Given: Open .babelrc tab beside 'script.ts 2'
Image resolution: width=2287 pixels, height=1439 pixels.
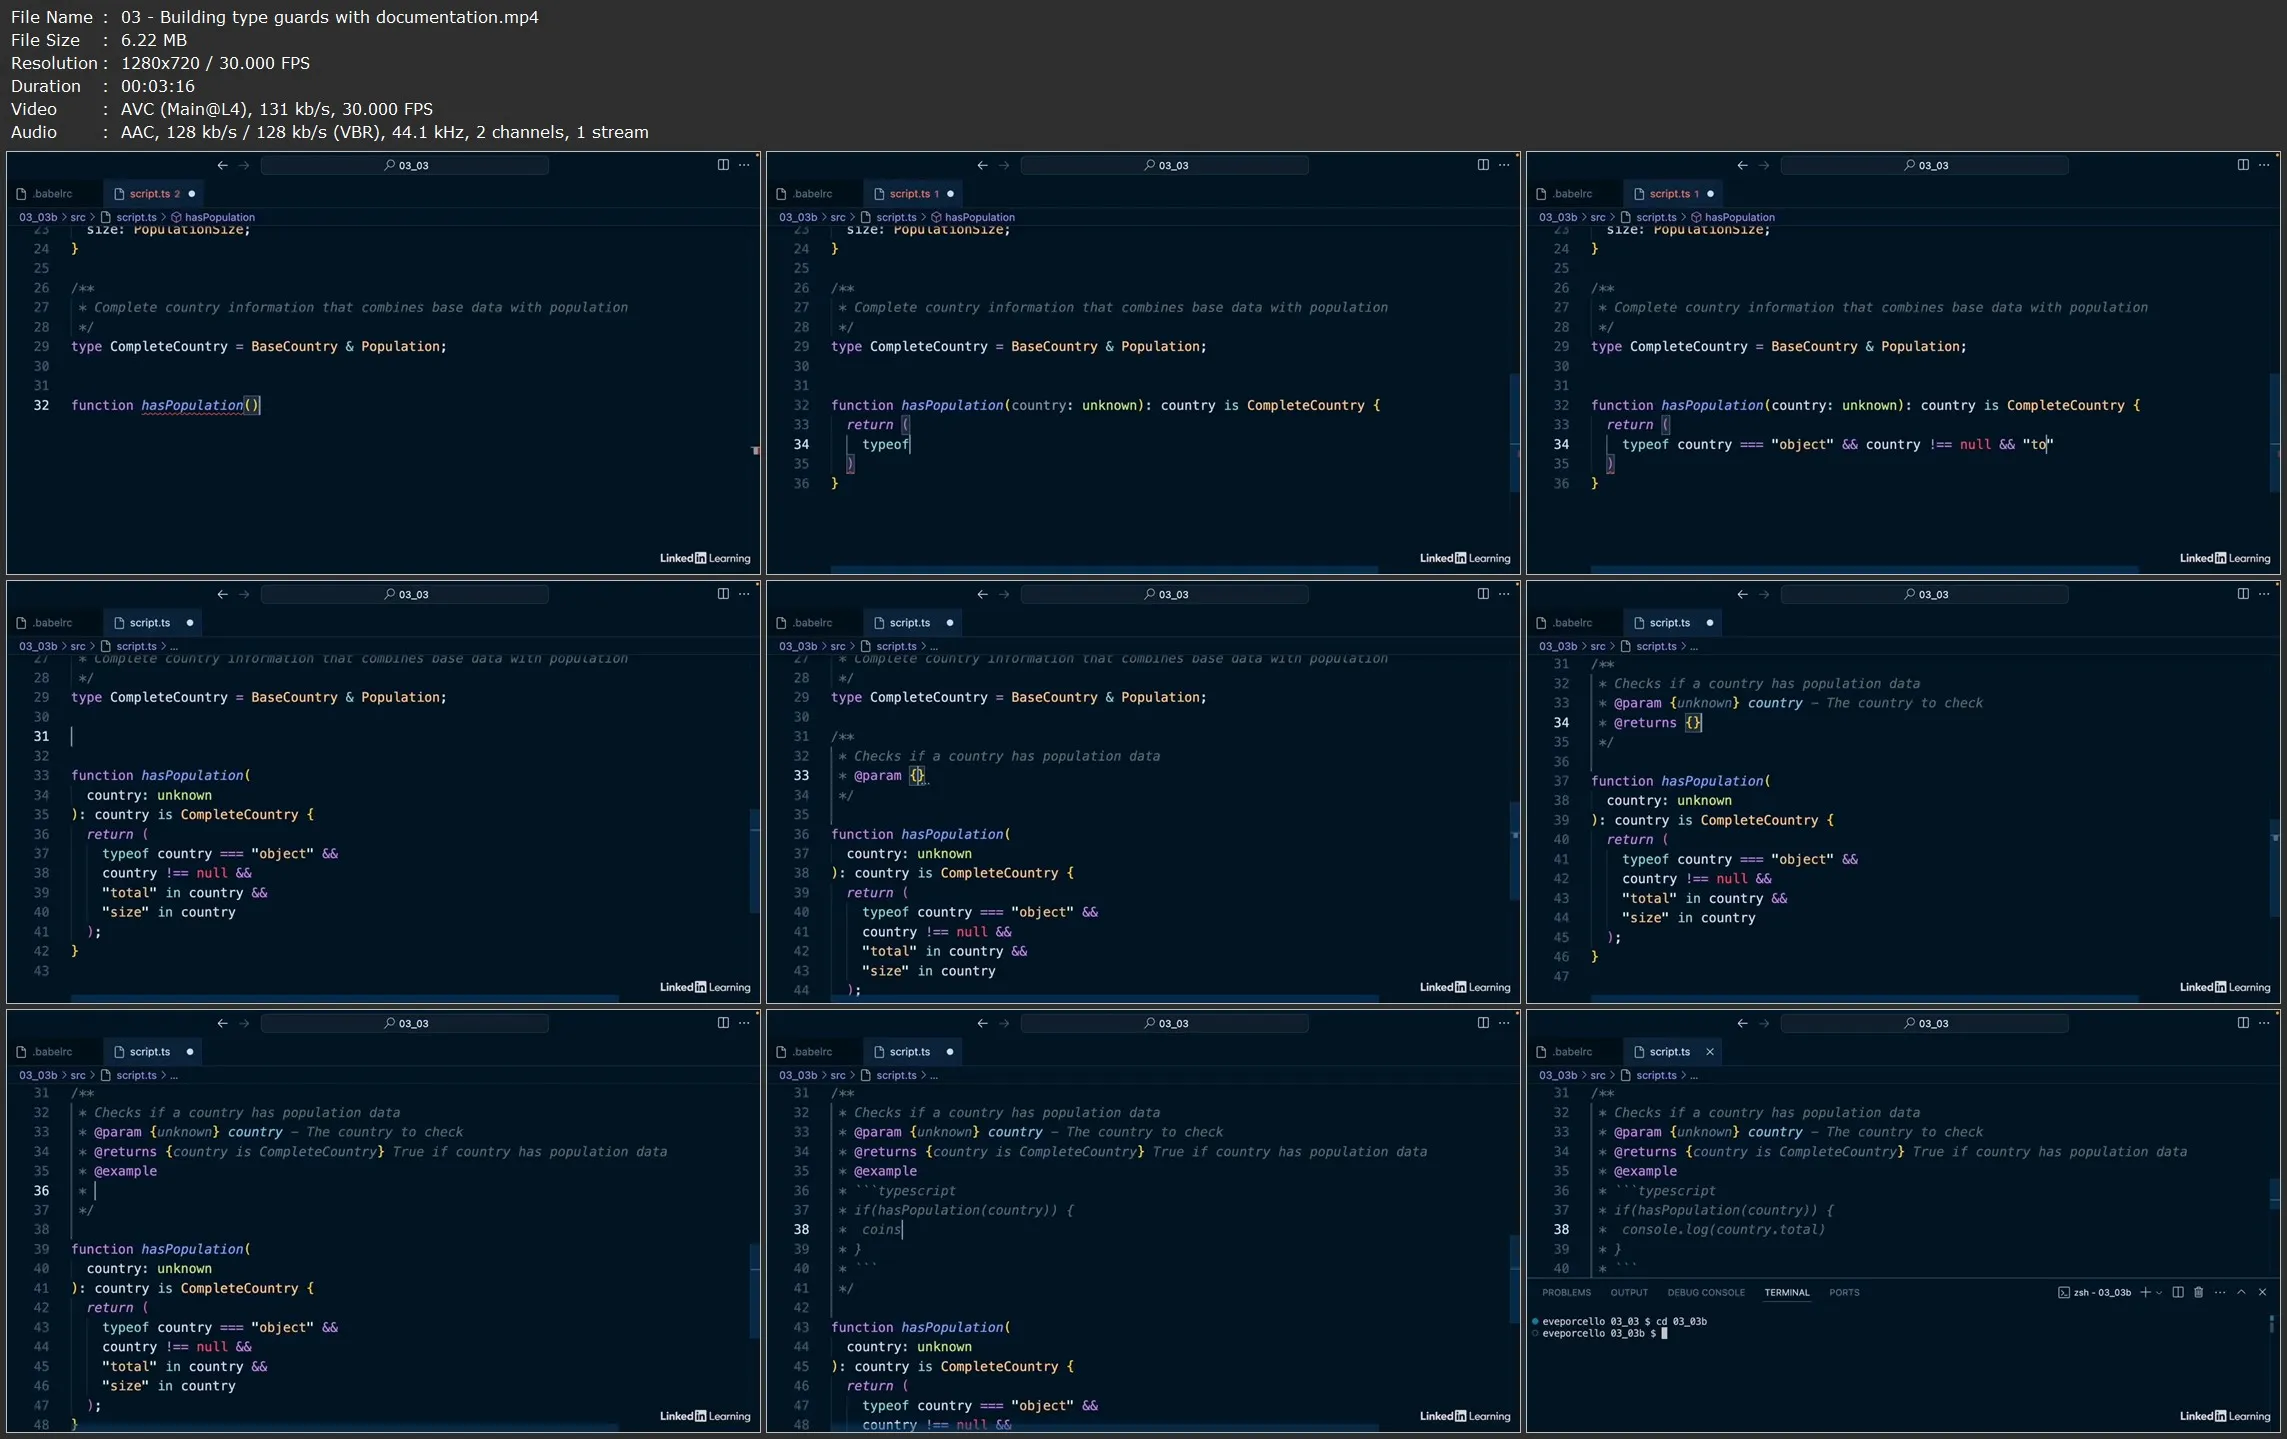Looking at the screenshot, I should tap(52, 193).
